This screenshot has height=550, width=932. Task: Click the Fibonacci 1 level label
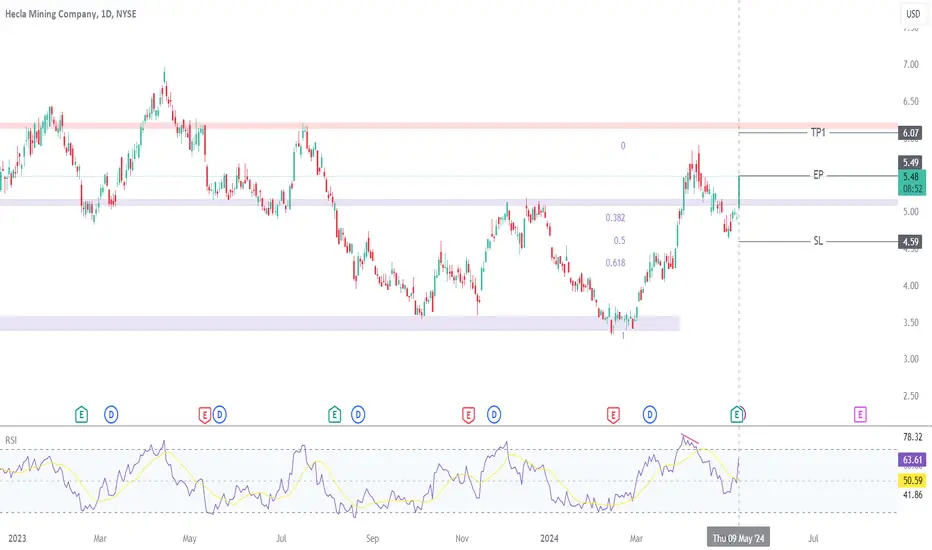623,336
